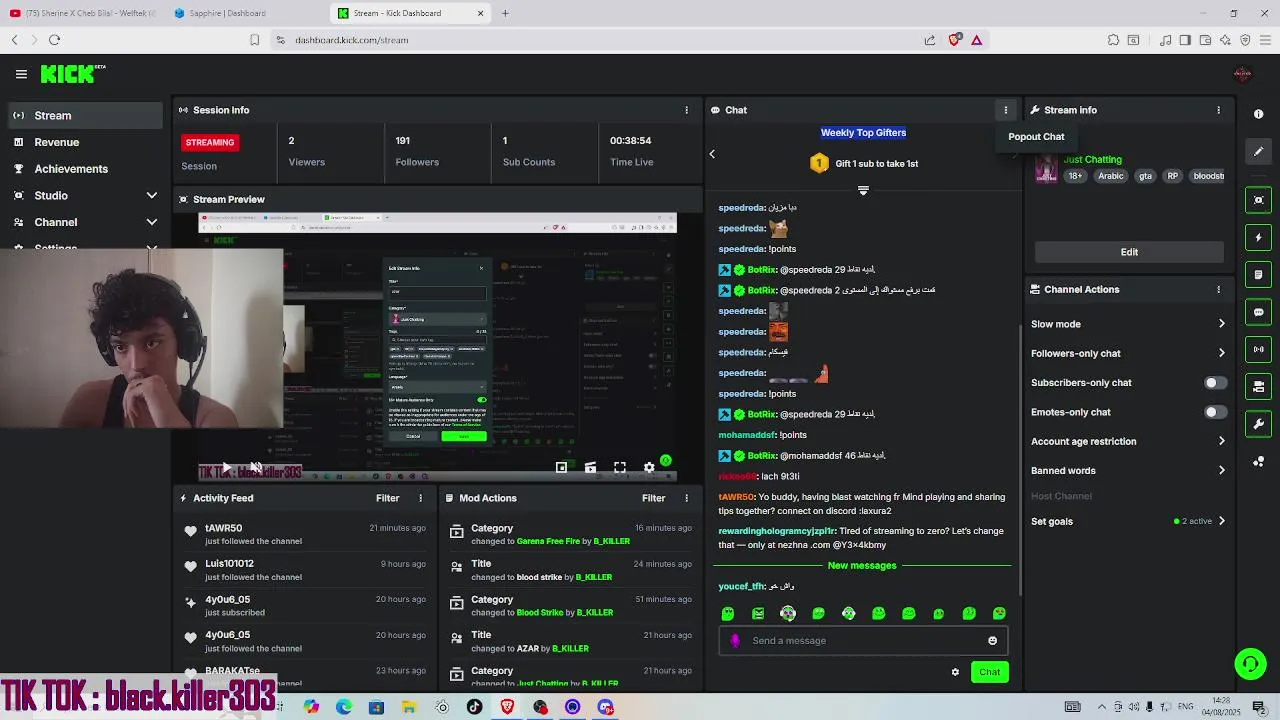Select Popout Chat menu entry

click(1036, 137)
